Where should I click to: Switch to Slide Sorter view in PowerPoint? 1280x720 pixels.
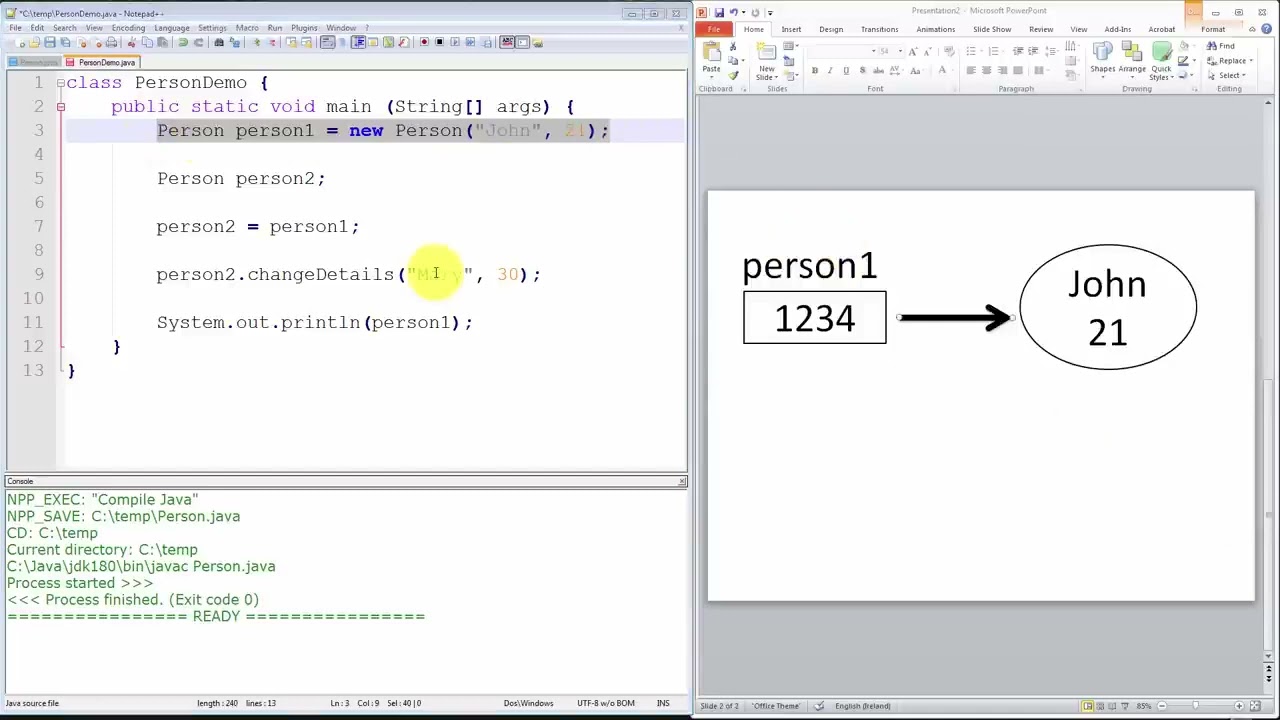click(x=1100, y=706)
